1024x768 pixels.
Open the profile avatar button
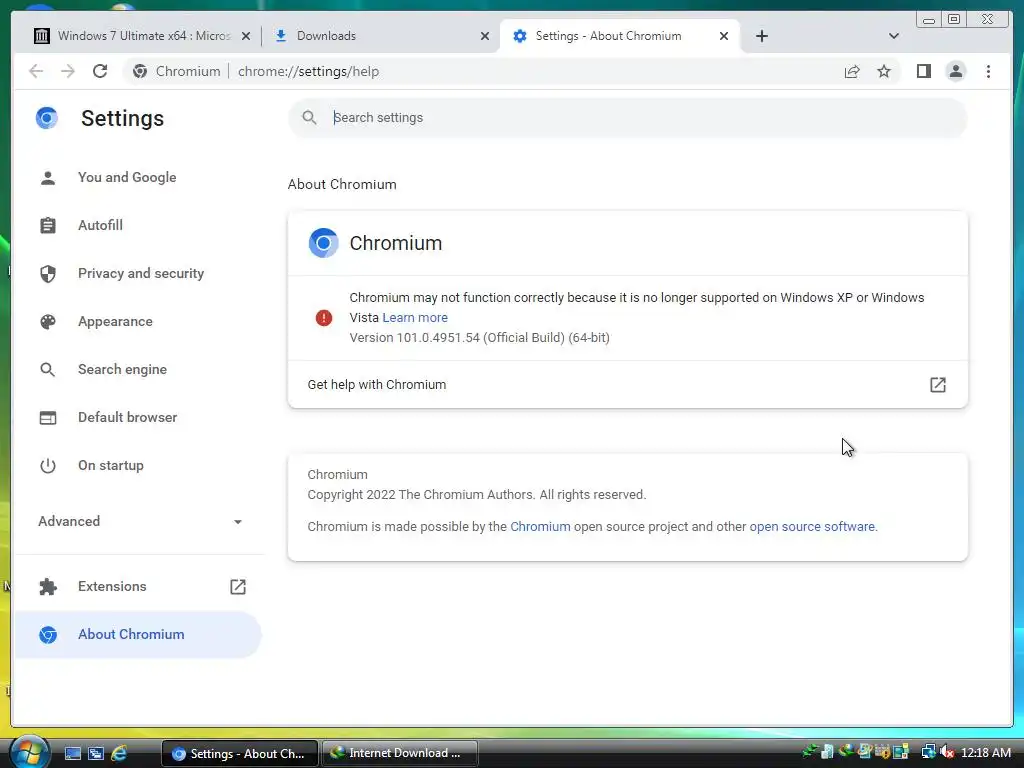click(955, 71)
